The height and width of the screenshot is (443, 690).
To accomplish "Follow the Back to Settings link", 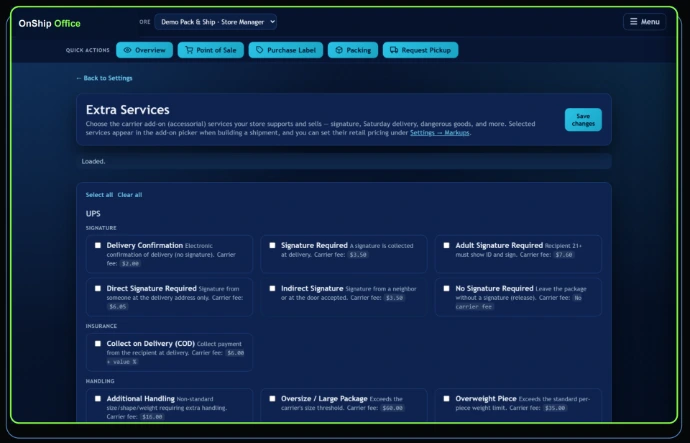I will 104,78.
